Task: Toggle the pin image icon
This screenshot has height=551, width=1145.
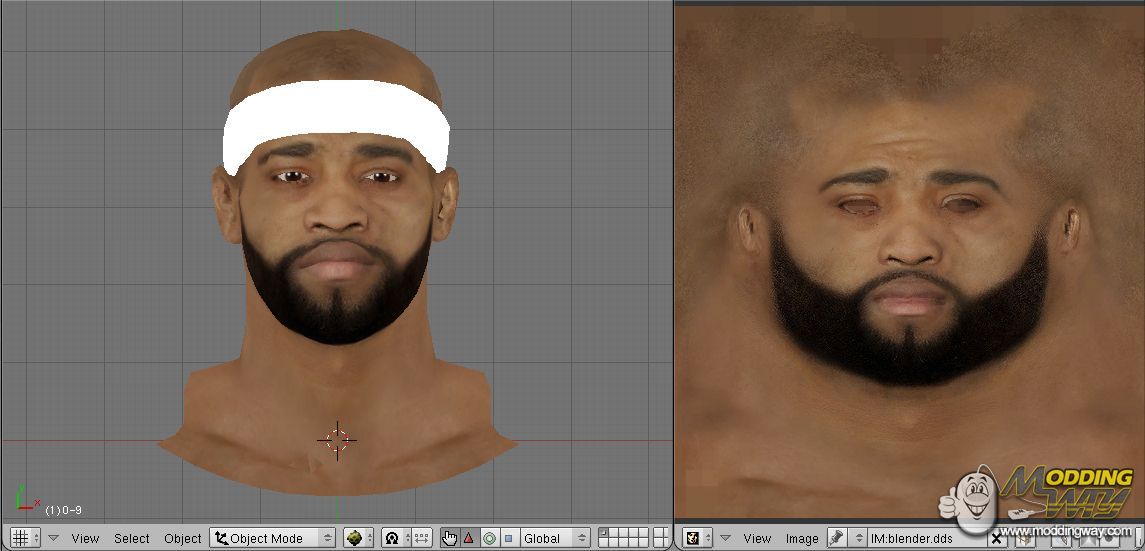Action: (x=836, y=538)
